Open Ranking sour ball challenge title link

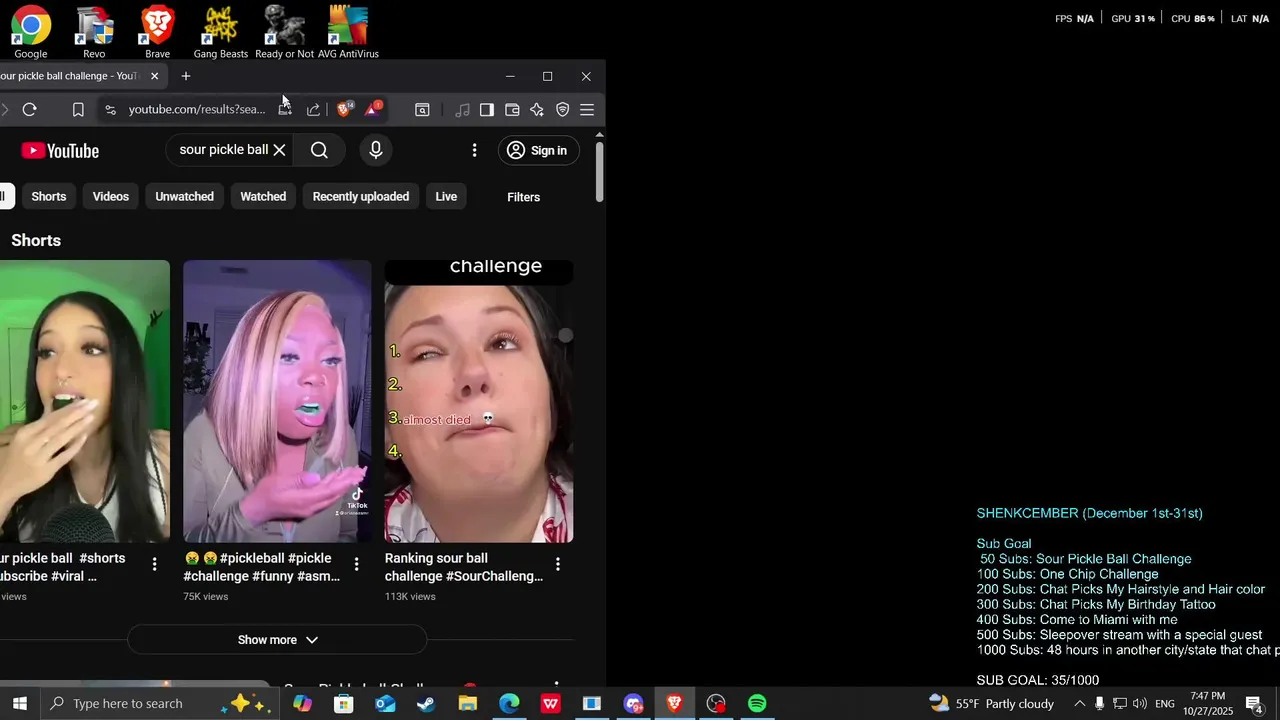(464, 567)
